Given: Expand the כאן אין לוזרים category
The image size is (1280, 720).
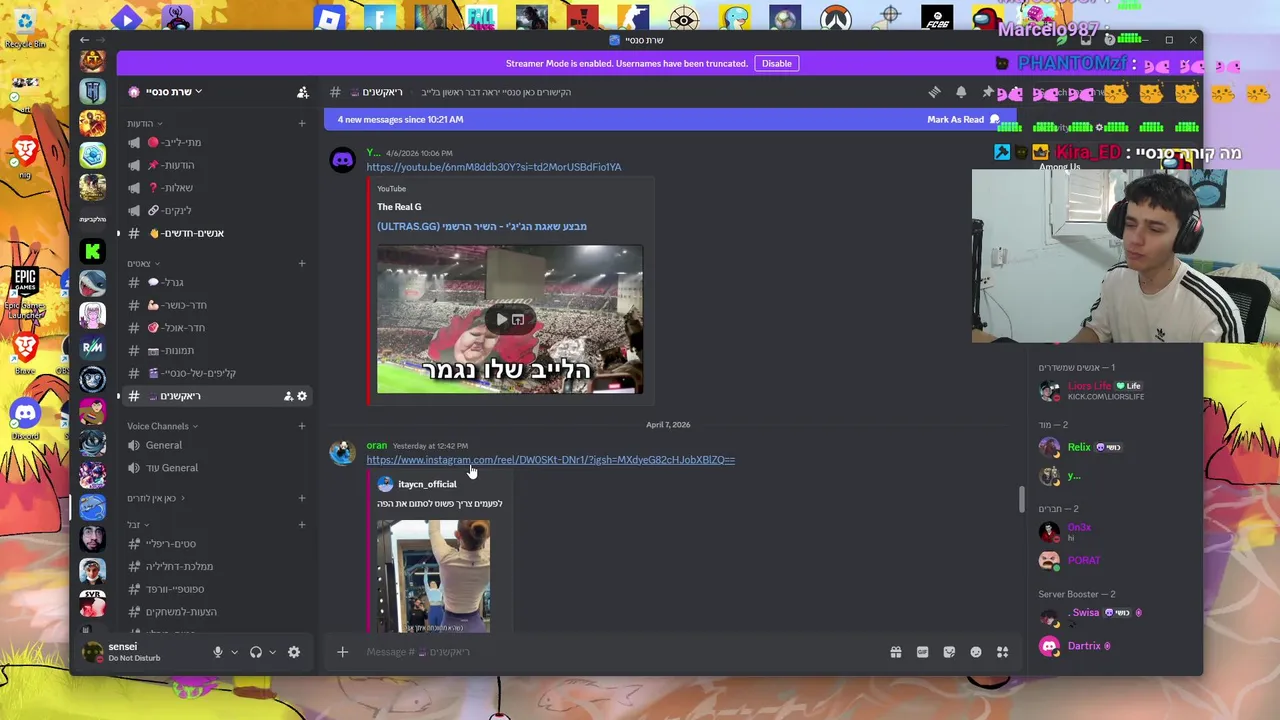Looking at the screenshot, I should click(156, 498).
